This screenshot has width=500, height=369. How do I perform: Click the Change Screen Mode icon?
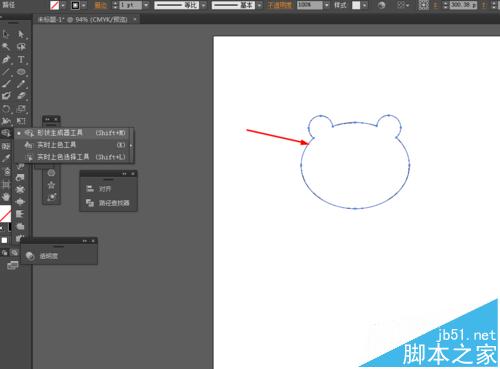point(12,266)
